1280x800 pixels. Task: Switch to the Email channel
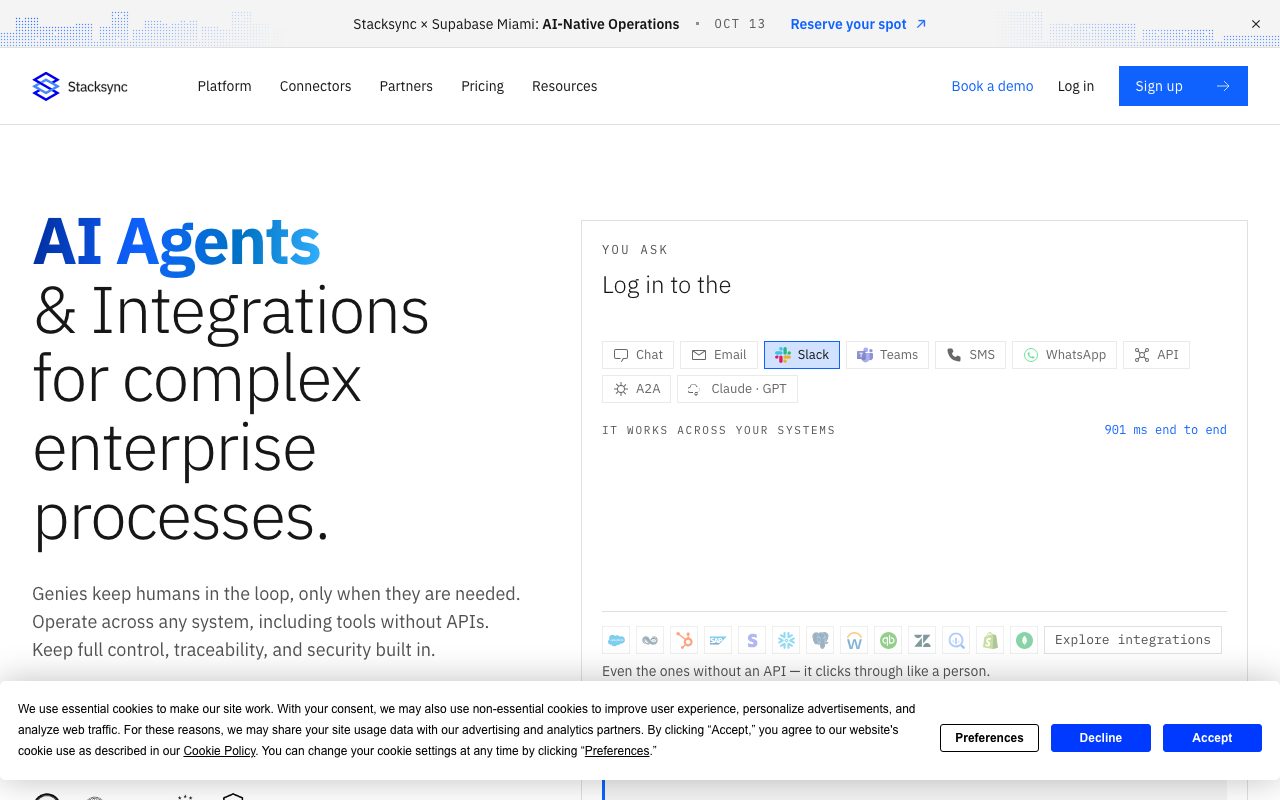click(x=719, y=355)
